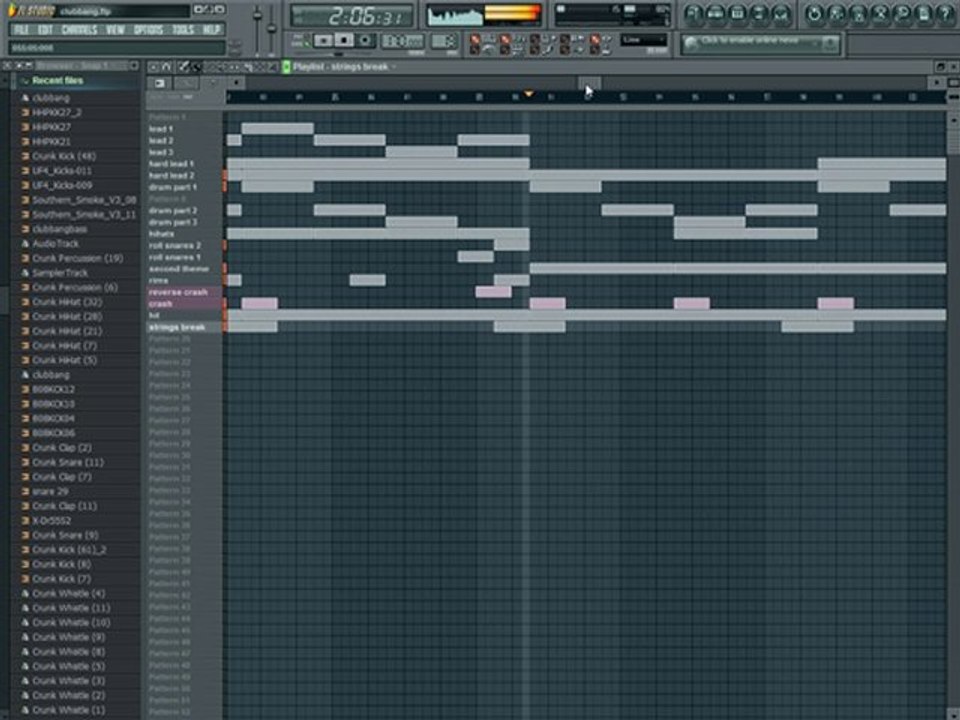Click the playlist magnet snap icon
The height and width of the screenshot is (720, 960).
167,67
